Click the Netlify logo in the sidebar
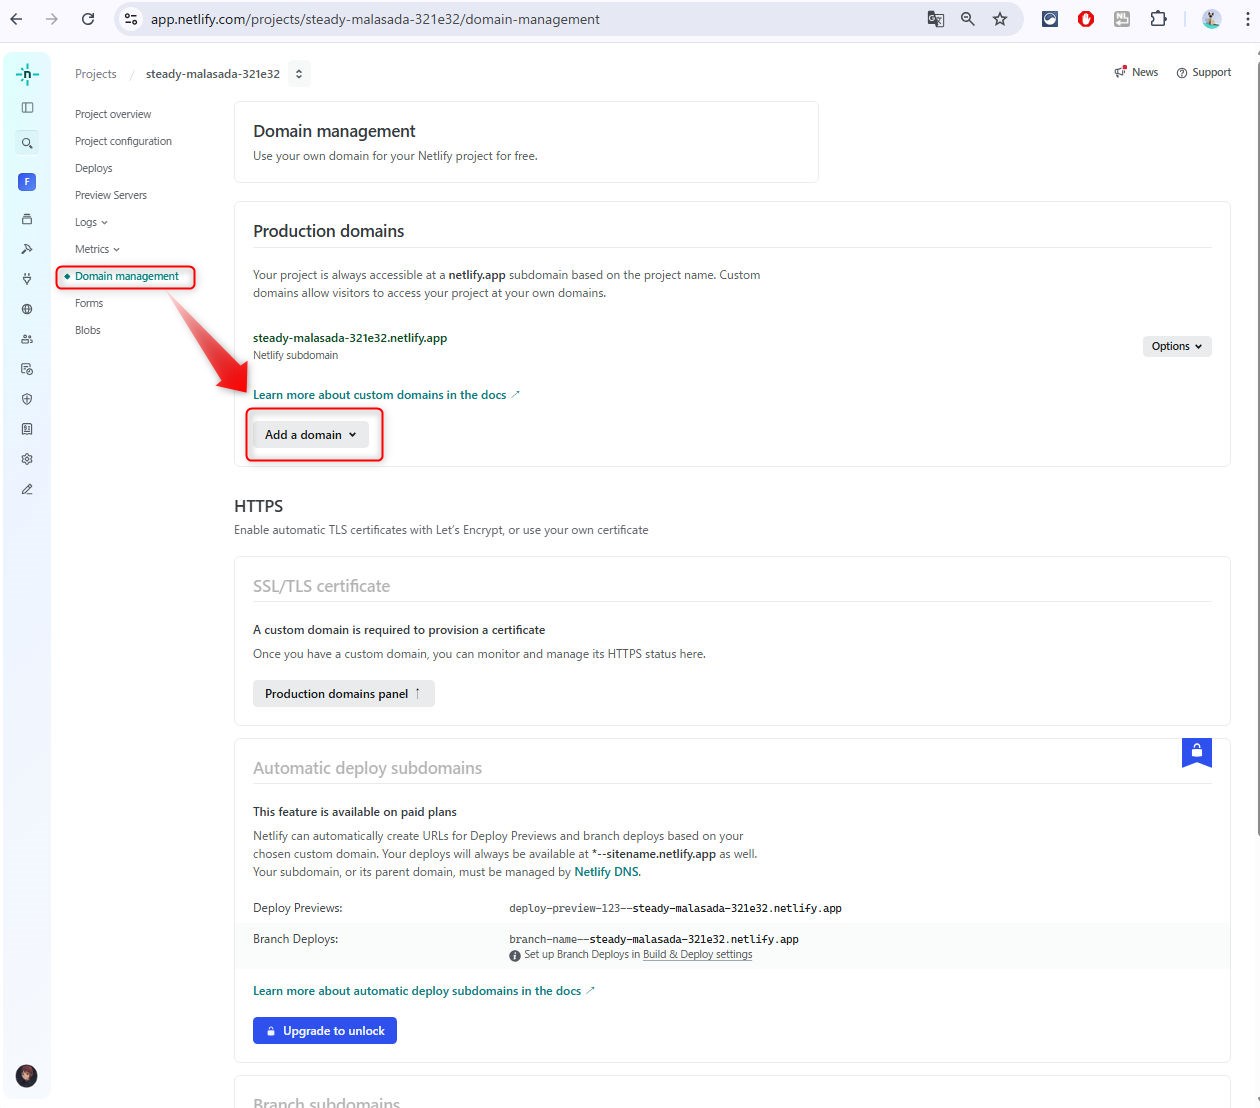 pyautogui.click(x=27, y=74)
